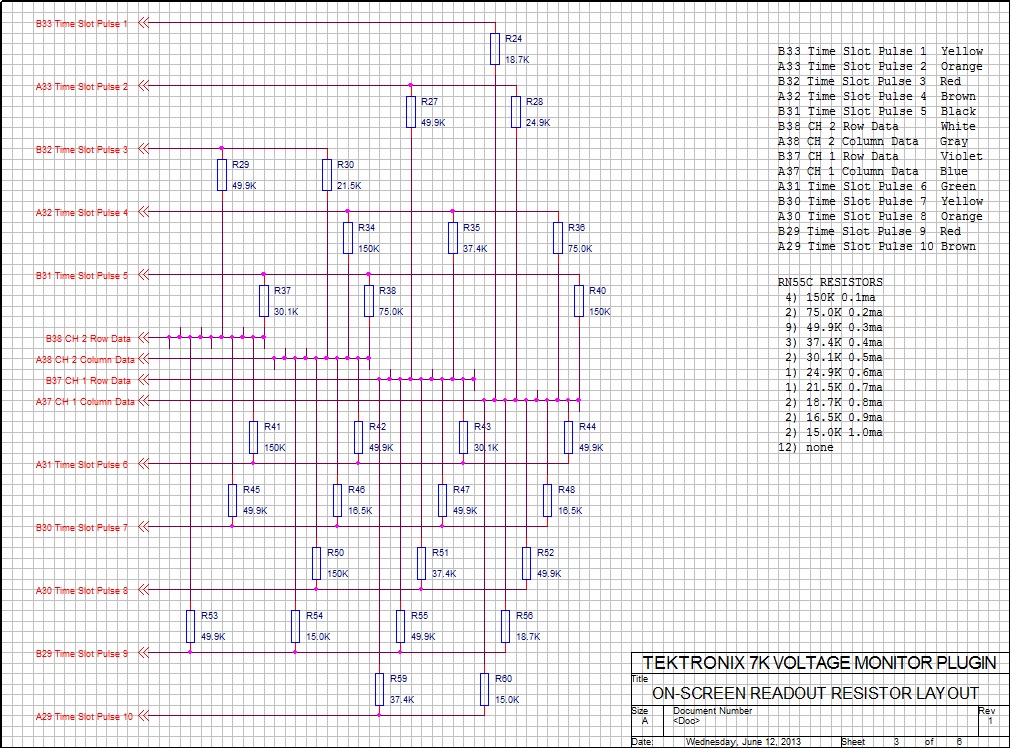Screen dimensions: 1011x749
Task: Select resistor R38 symbol
Action: click(x=369, y=301)
